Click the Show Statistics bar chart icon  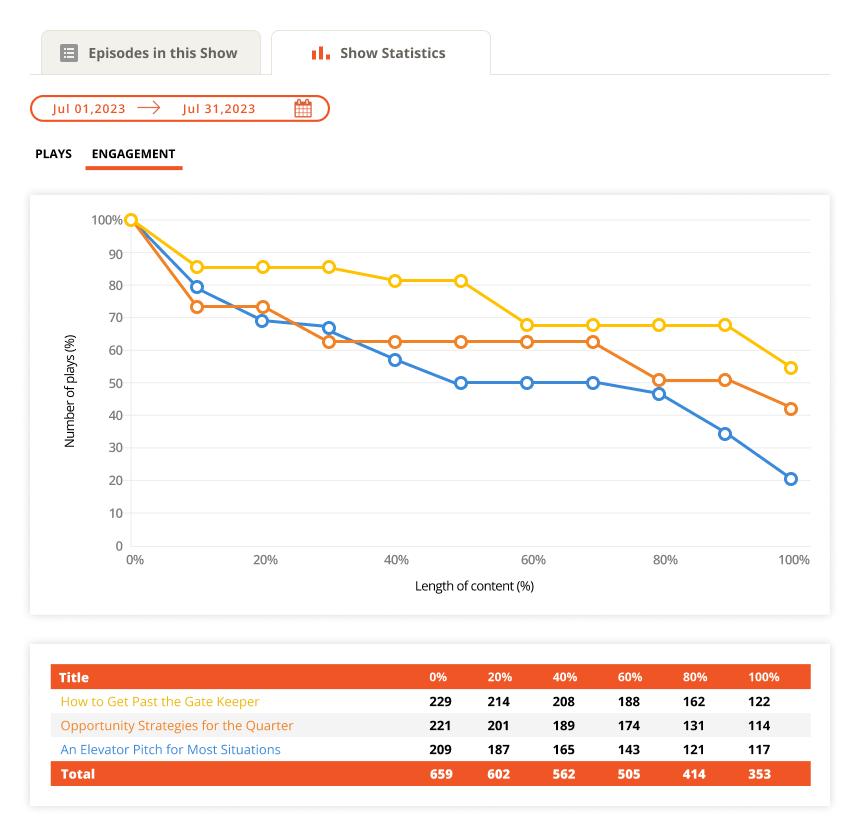click(x=320, y=53)
